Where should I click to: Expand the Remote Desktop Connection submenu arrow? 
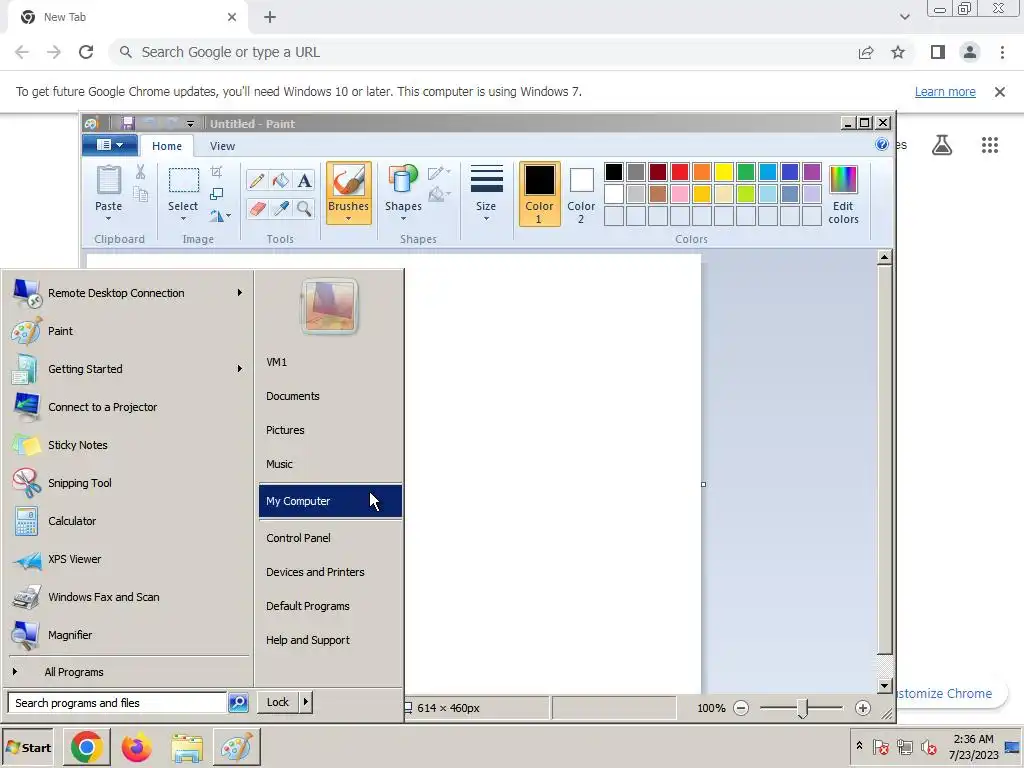pyautogui.click(x=240, y=293)
